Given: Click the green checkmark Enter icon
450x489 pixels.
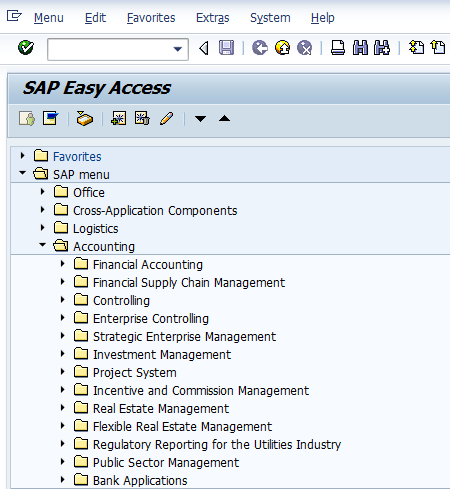Looking at the screenshot, I should [26, 48].
